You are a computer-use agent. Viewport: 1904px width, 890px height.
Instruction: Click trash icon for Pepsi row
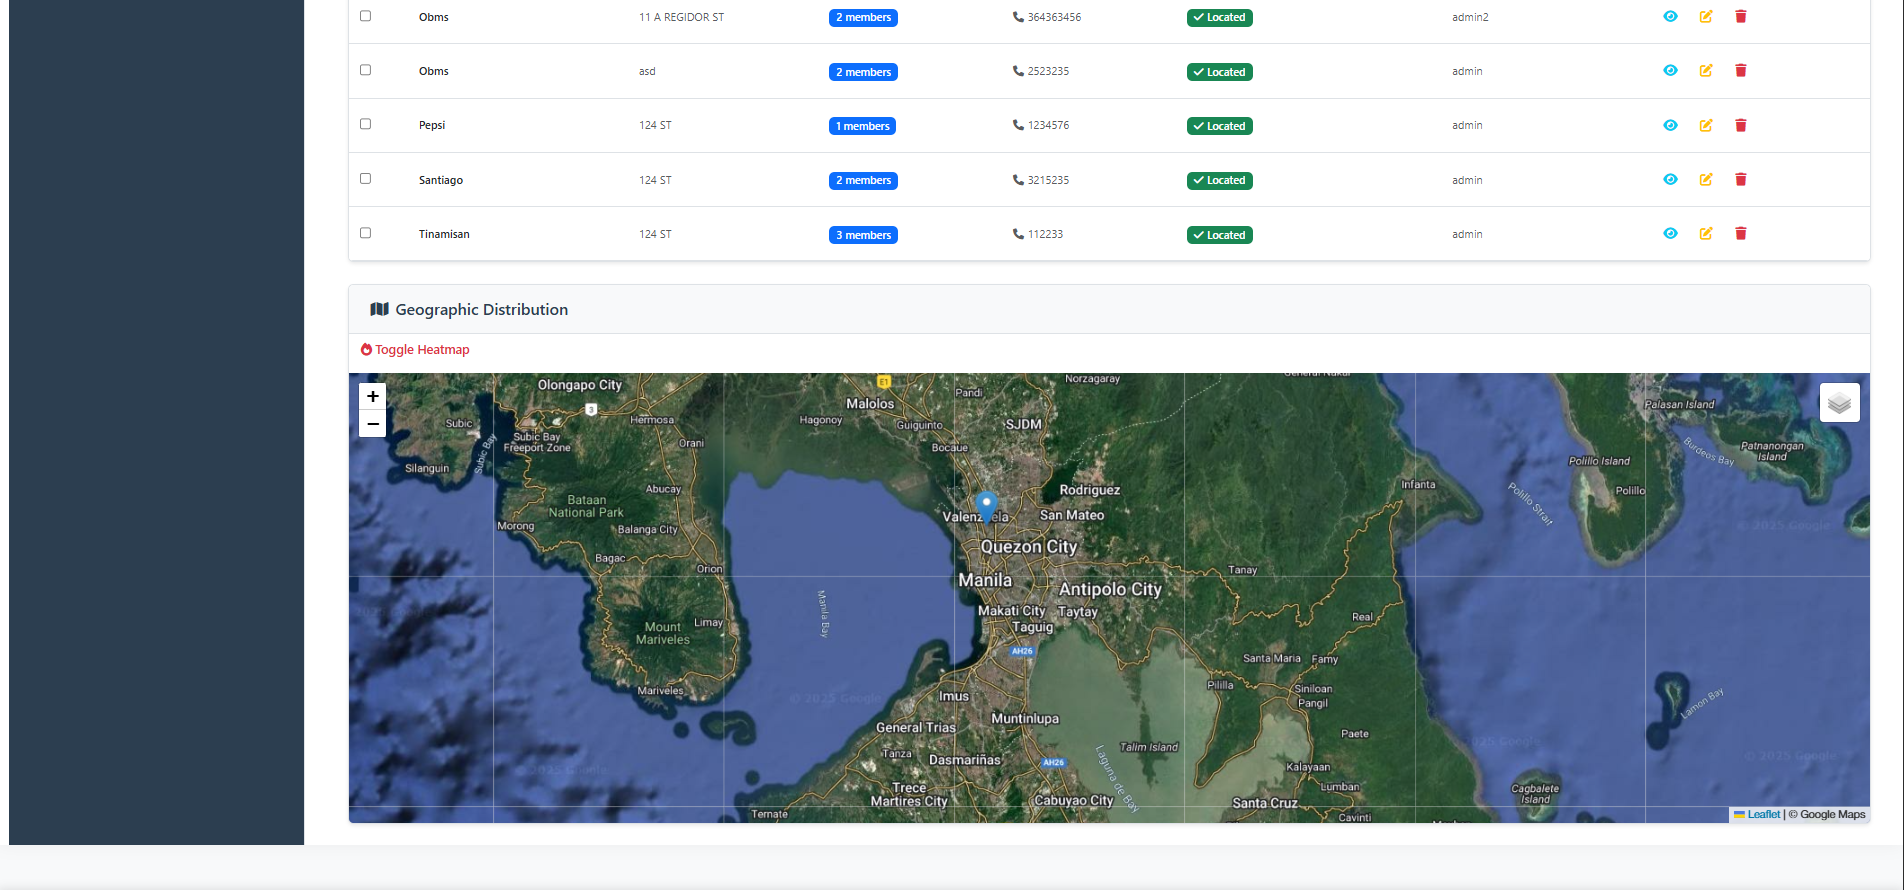[1741, 125]
